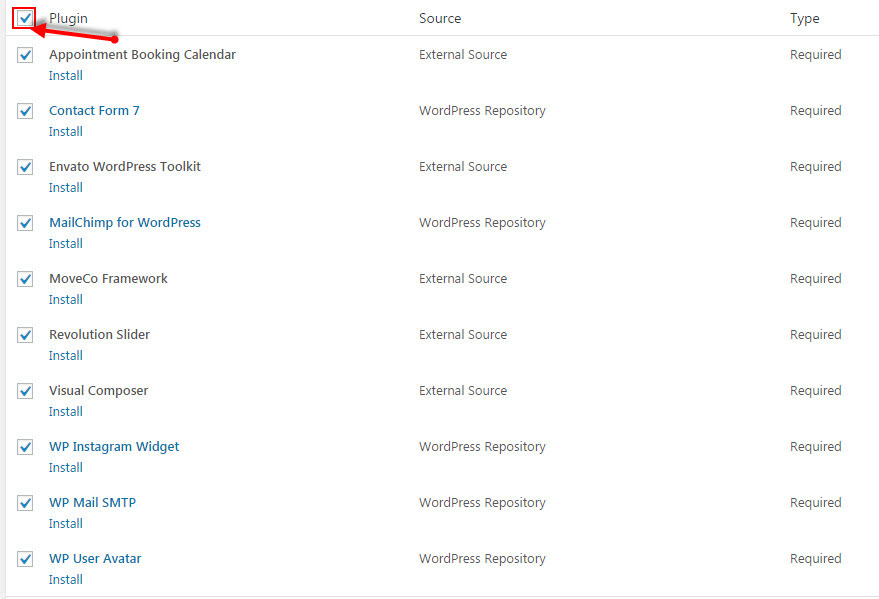Click the Plugin column header
Viewport: 879px width, 599px height.
click(x=68, y=18)
